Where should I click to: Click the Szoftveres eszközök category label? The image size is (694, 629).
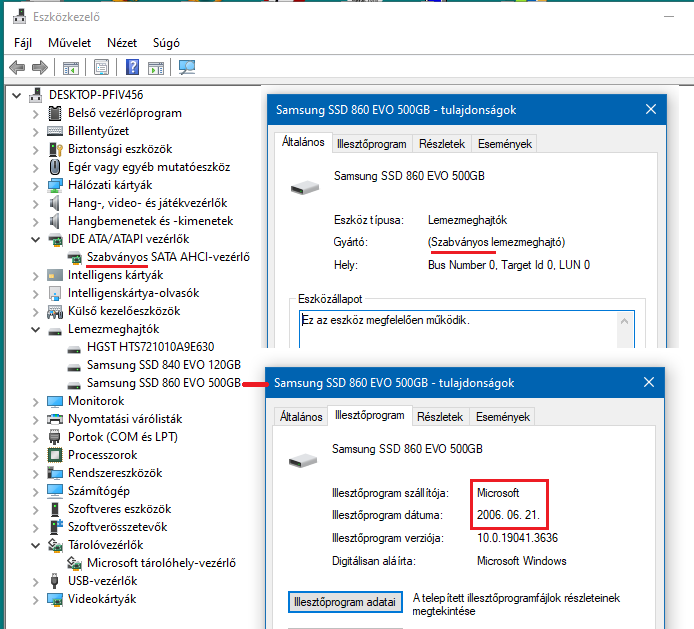(120, 509)
